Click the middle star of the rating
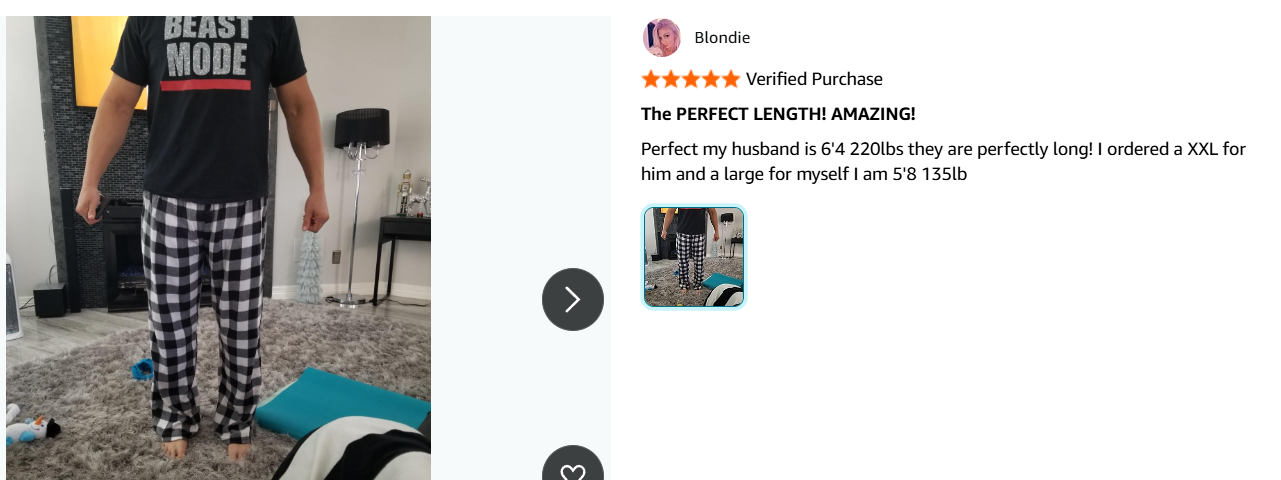Image resolution: width=1281 pixels, height=480 pixels. (x=691, y=79)
